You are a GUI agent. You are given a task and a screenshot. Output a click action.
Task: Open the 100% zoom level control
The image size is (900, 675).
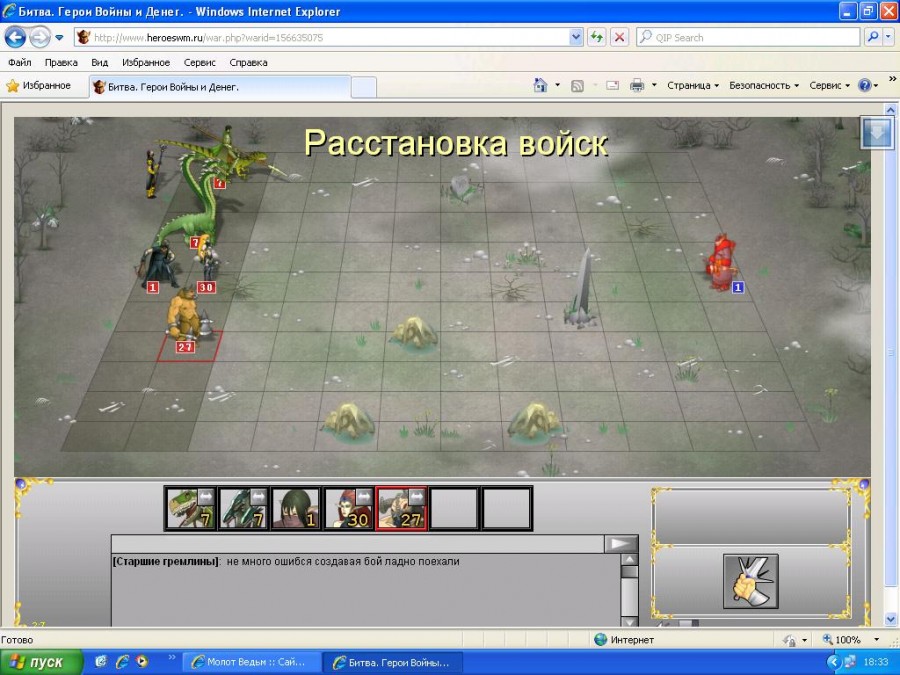click(851, 639)
